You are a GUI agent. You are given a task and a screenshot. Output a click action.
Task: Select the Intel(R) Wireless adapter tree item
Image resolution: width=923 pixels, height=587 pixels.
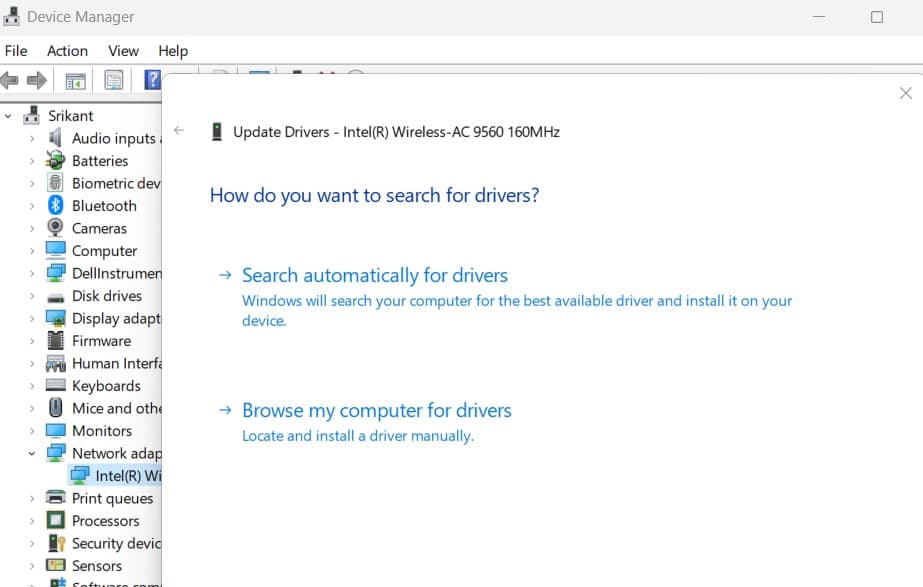(x=116, y=476)
